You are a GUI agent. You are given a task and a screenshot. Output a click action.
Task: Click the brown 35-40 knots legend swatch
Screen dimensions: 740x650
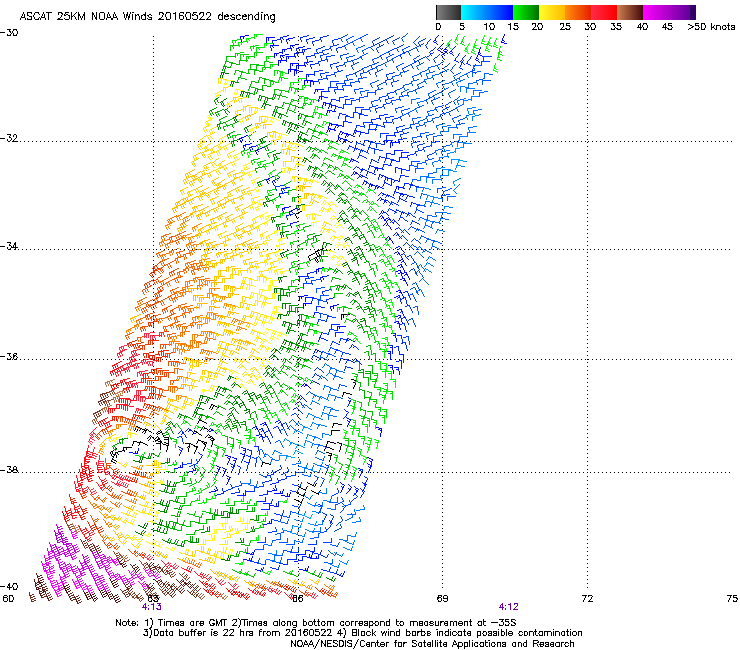pos(630,12)
